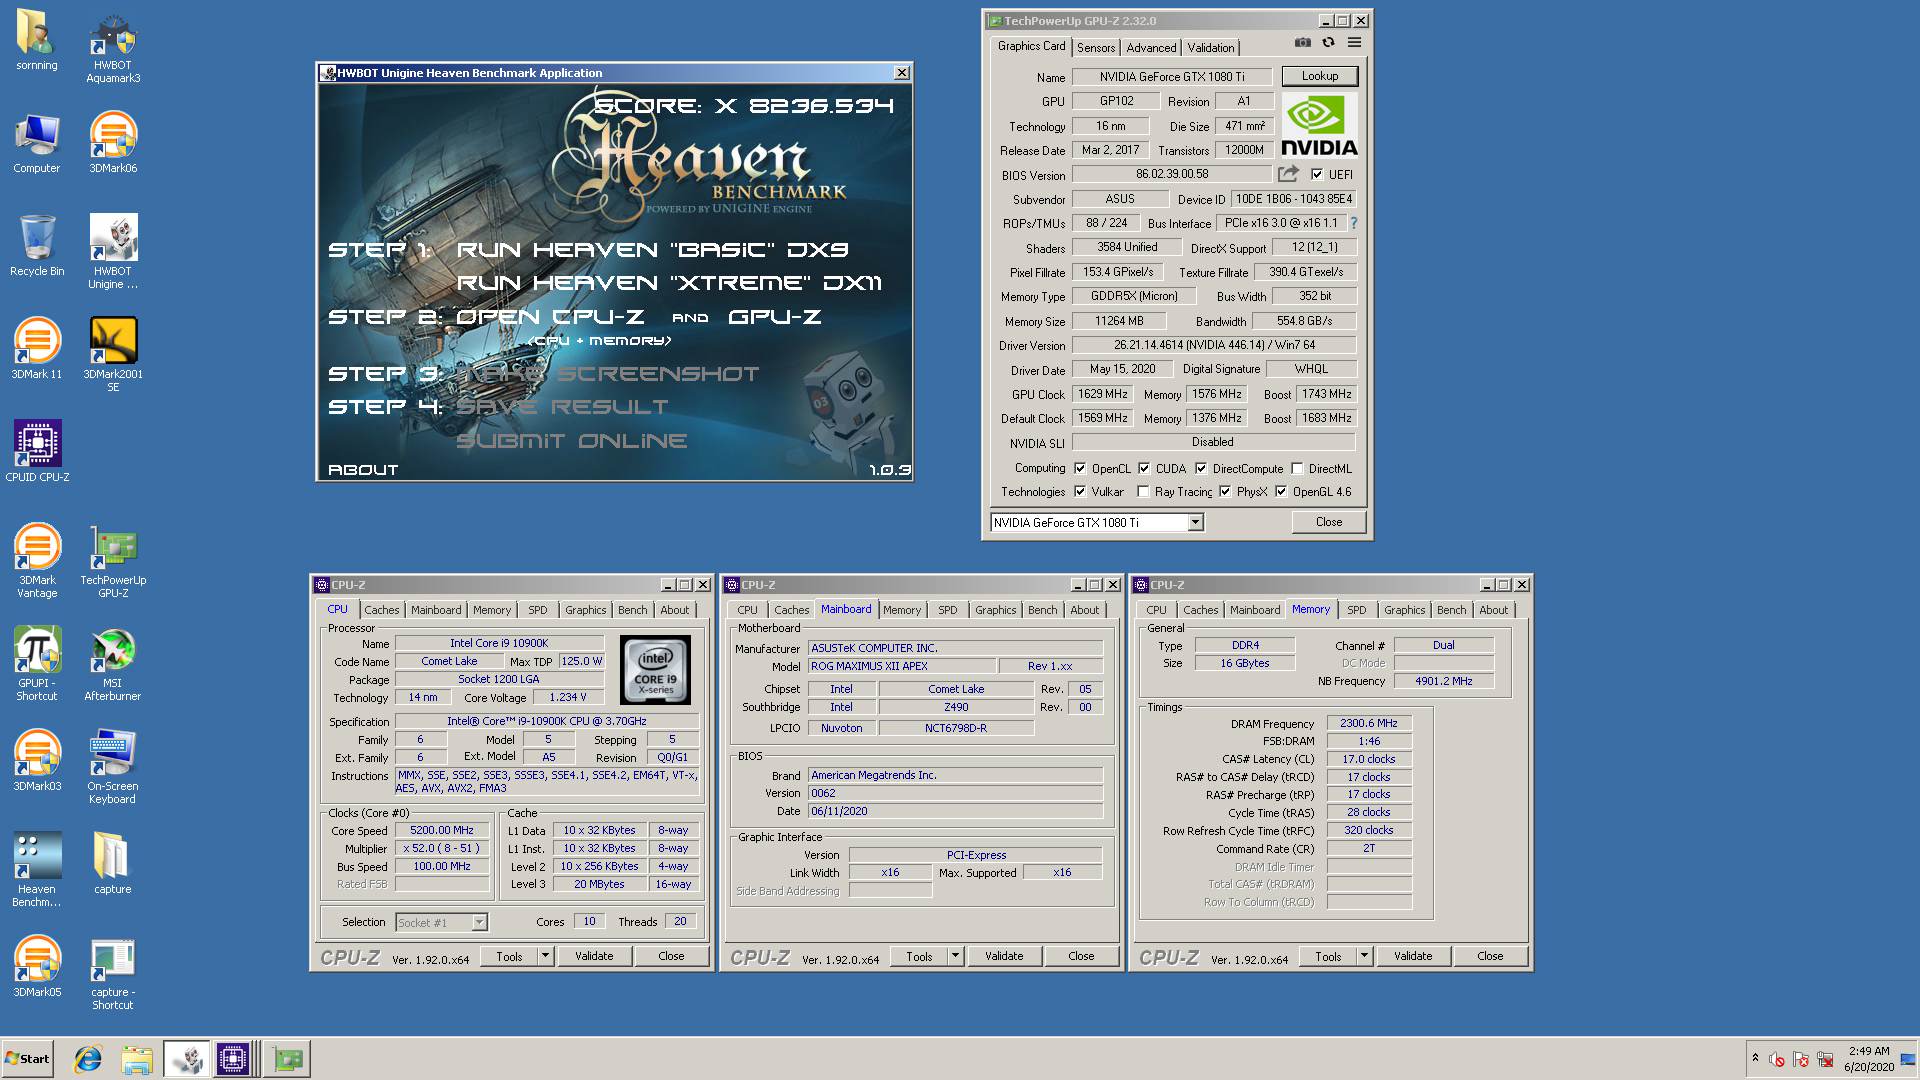Toggle the OpenCL checkbox
This screenshot has width=1920, height=1080.
coord(1080,468)
